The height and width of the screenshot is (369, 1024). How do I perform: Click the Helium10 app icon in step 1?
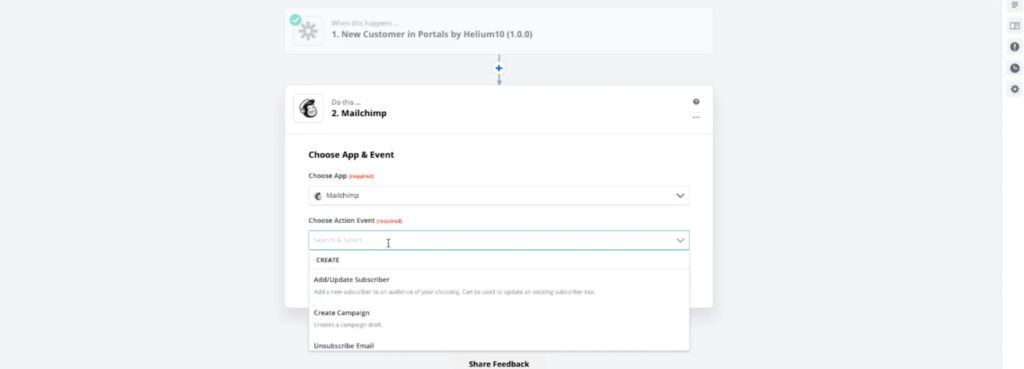(x=308, y=31)
